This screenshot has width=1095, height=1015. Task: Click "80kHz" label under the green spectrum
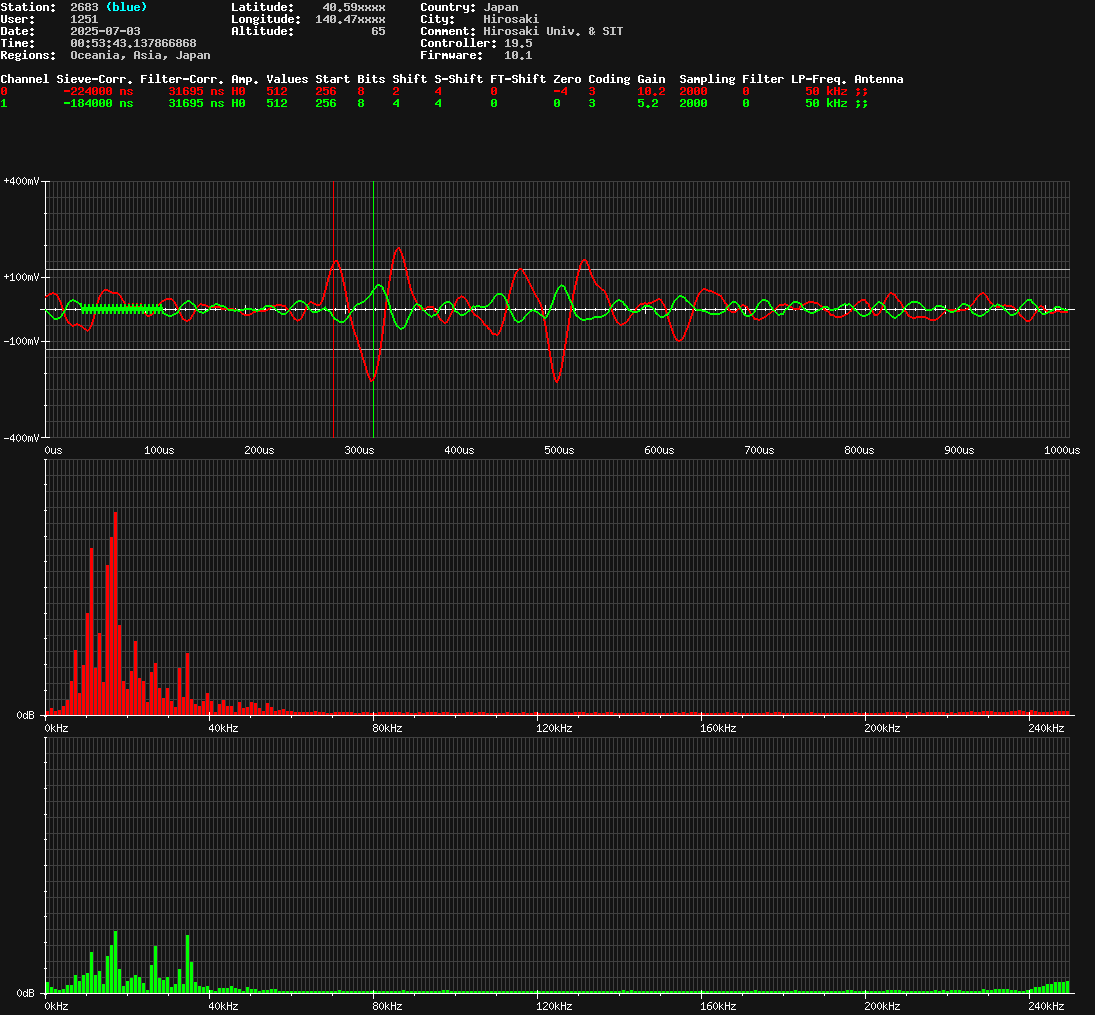pos(387,1007)
